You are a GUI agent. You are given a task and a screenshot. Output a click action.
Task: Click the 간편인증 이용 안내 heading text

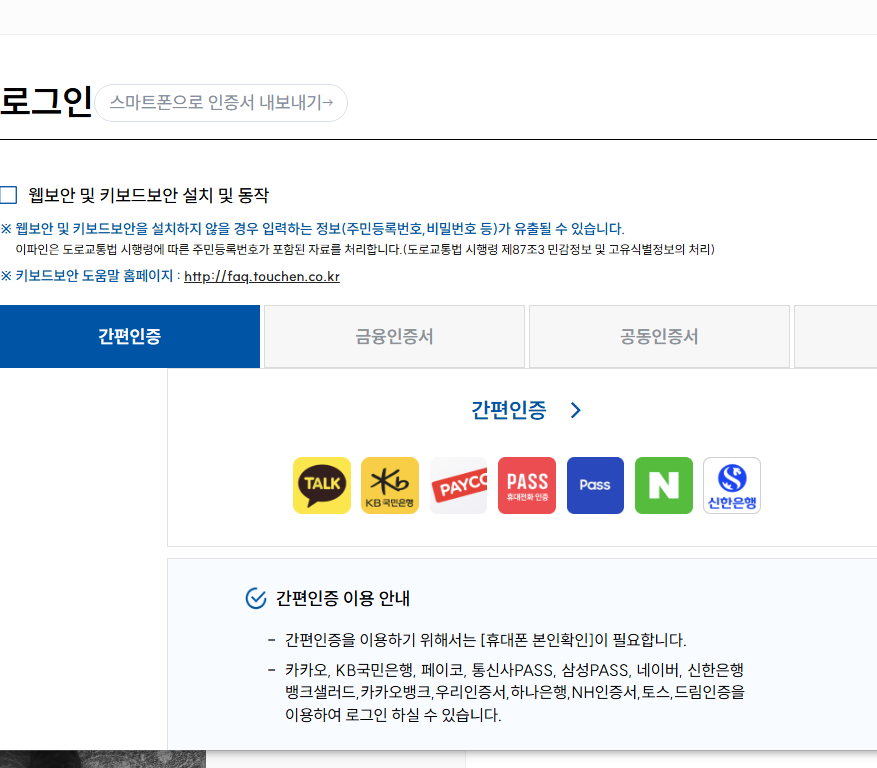point(342,599)
